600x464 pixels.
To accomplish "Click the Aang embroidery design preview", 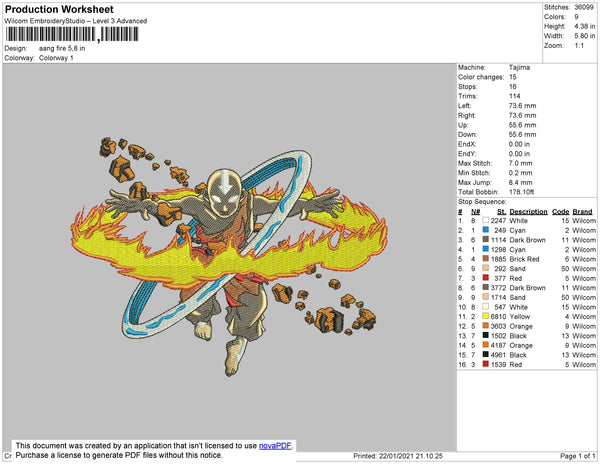I will [229, 256].
